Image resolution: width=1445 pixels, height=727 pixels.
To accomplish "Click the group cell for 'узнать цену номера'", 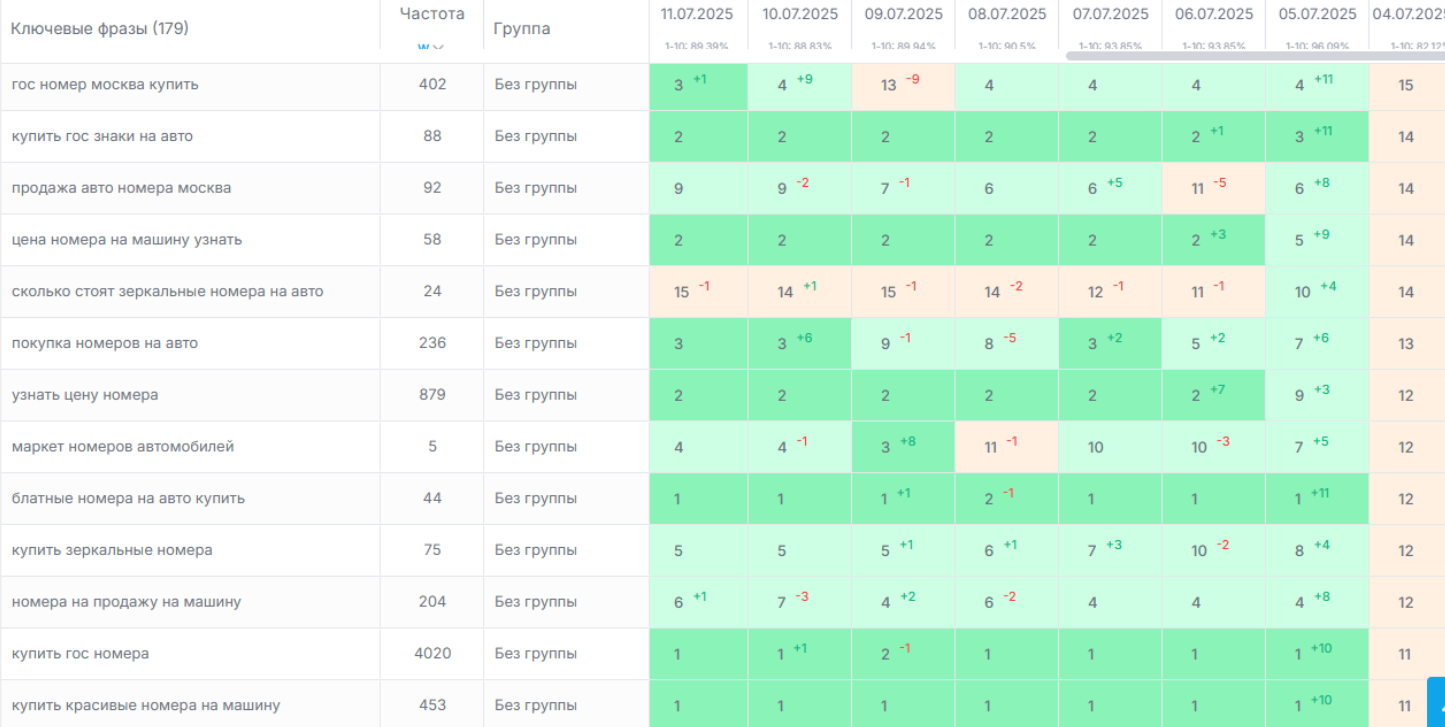I will (x=536, y=395).
